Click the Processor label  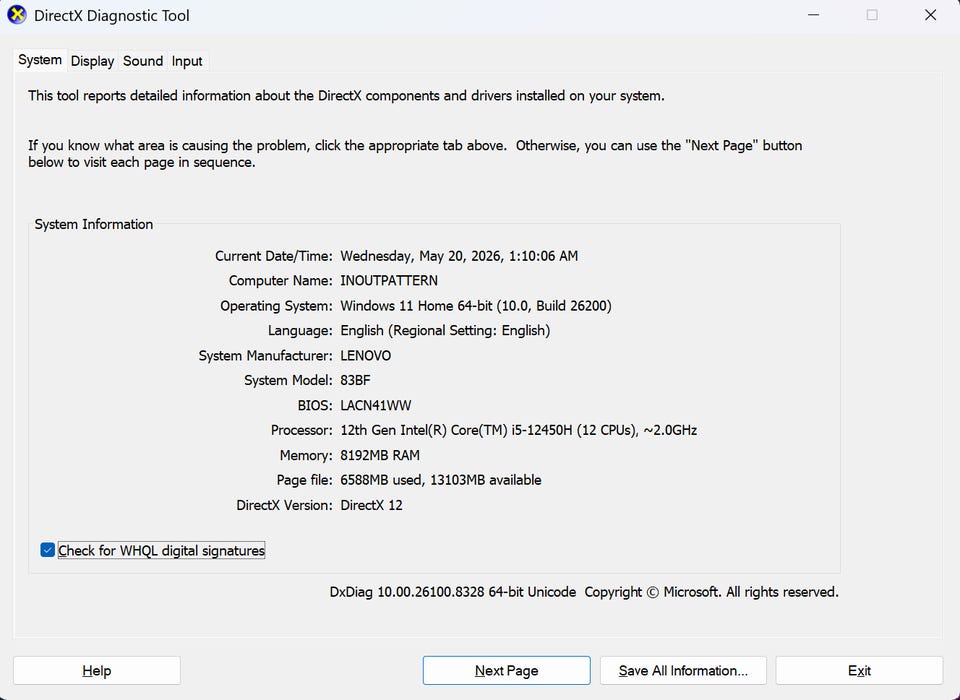click(x=302, y=431)
